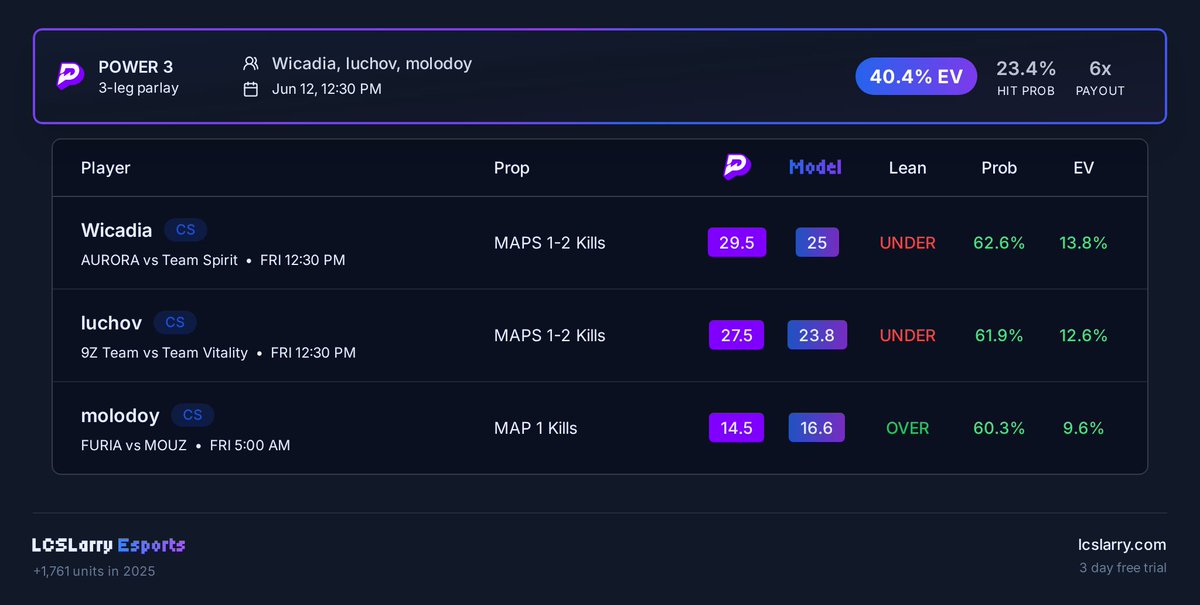Click the Lean column header
This screenshot has width=1200, height=605.
pos(907,168)
